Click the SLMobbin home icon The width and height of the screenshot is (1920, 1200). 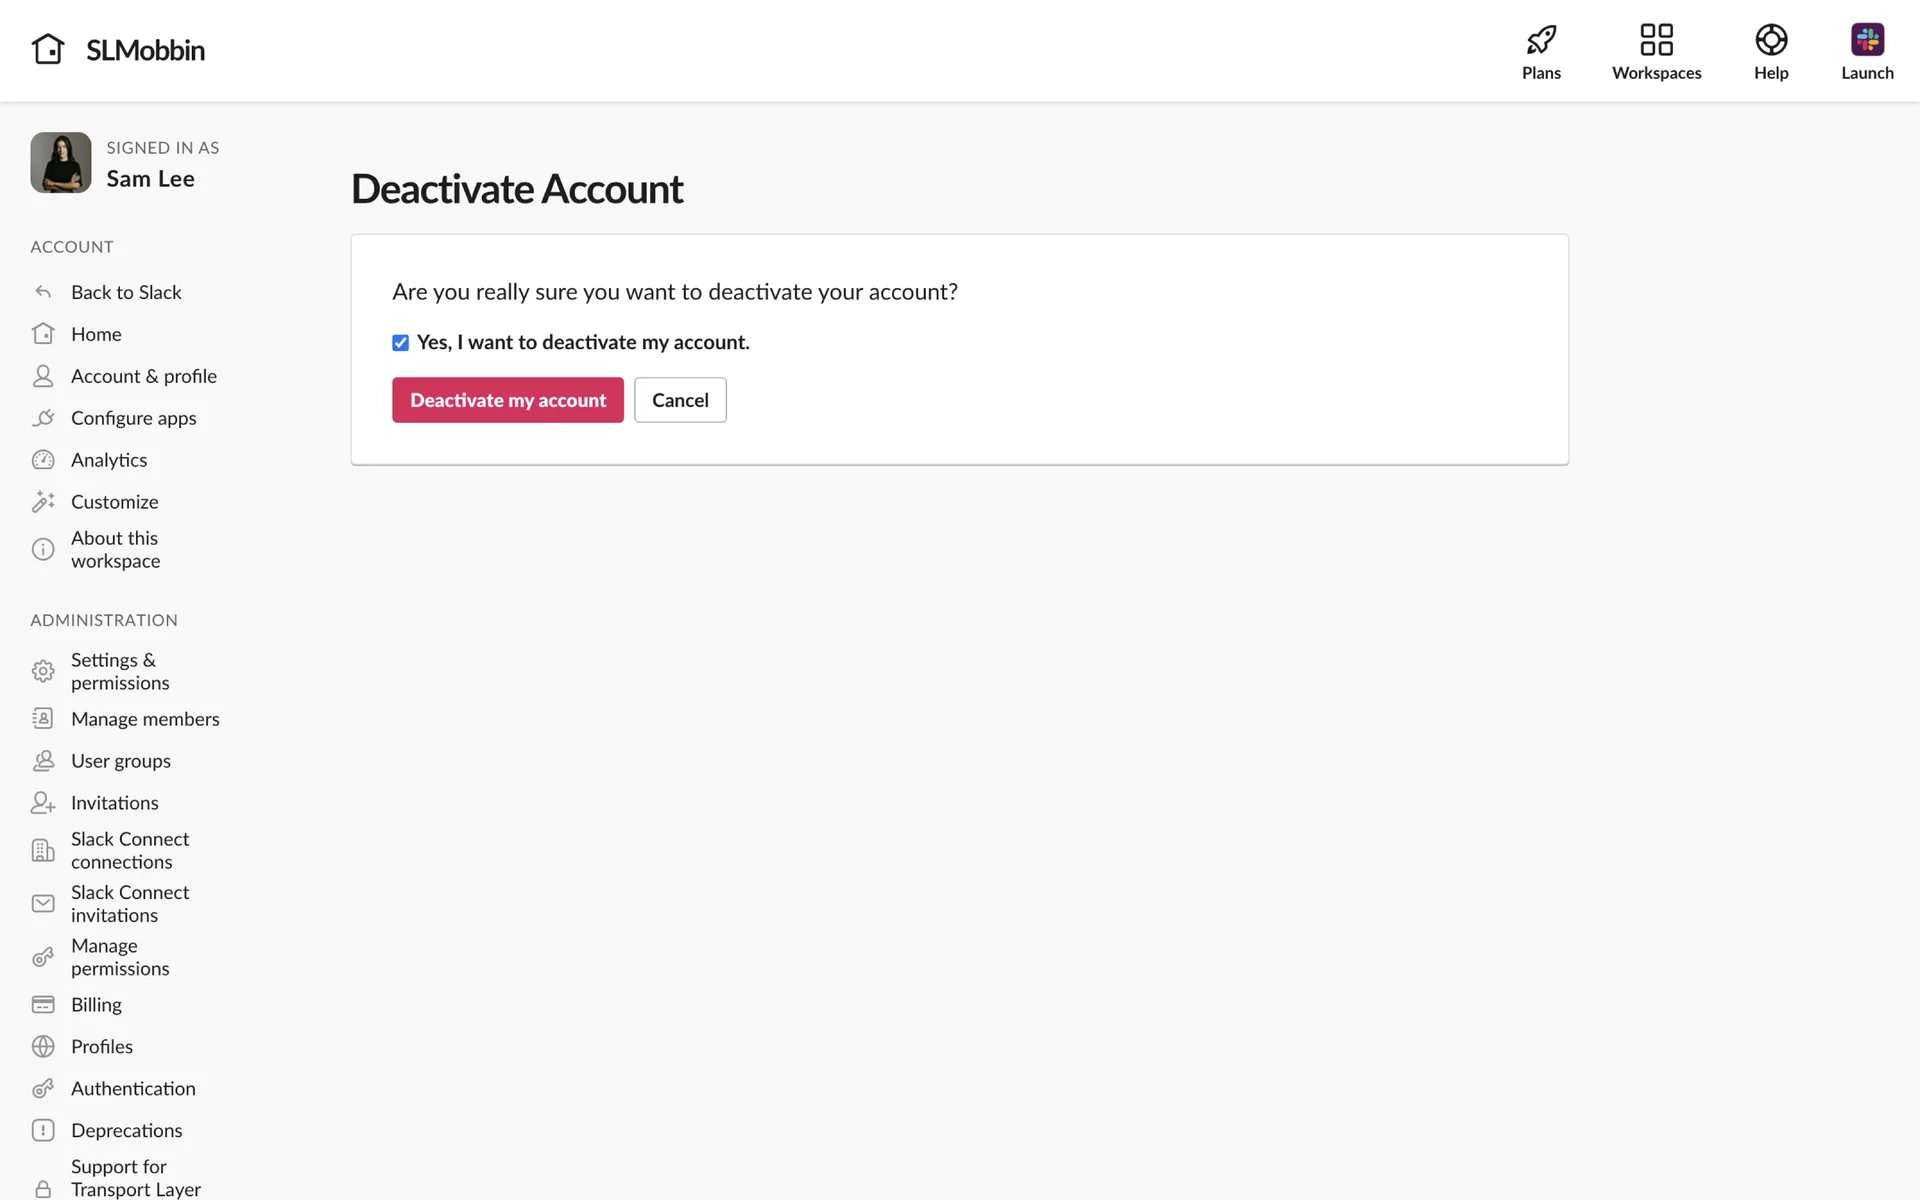pyautogui.click(x=48, y=49)
